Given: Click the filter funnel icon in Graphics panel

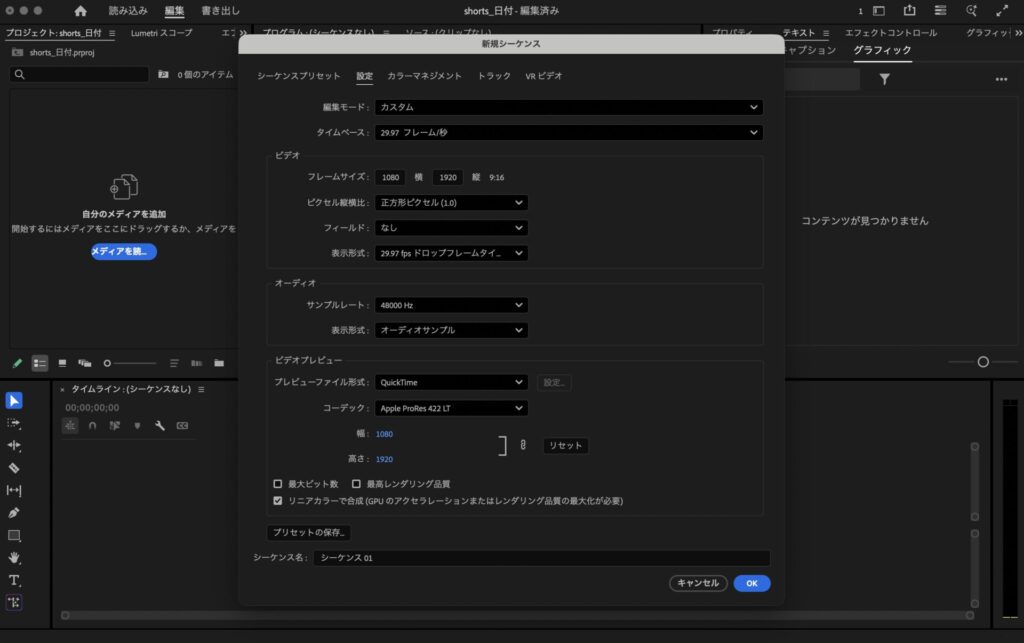Looking at the screenshot, I should click(x=884, y=79).
